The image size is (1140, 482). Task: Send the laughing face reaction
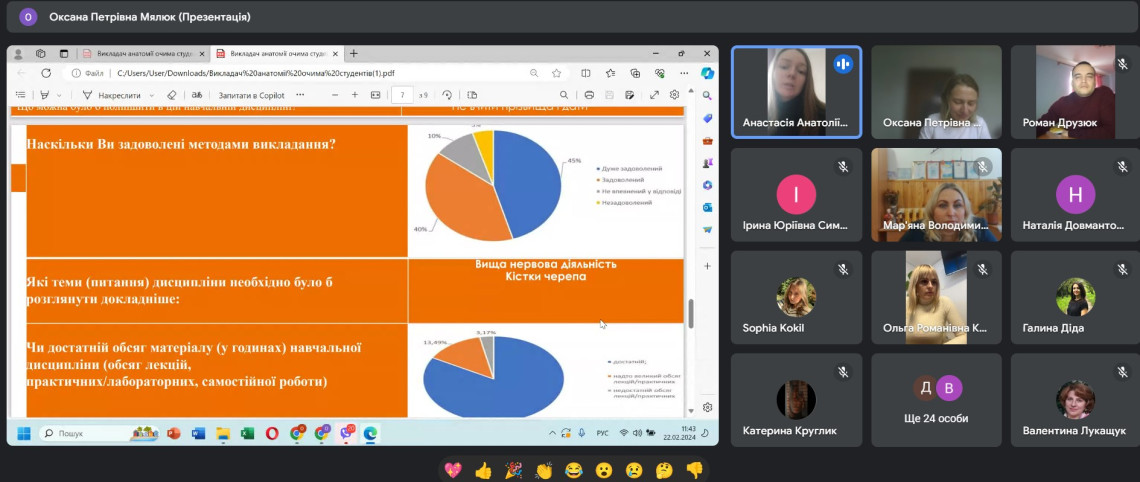point(574,470)
